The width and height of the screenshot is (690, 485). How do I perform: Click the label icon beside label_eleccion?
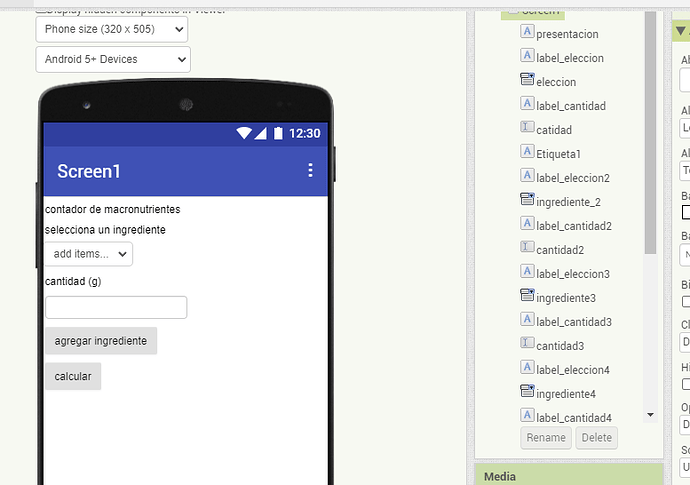(x=527, y=55)
